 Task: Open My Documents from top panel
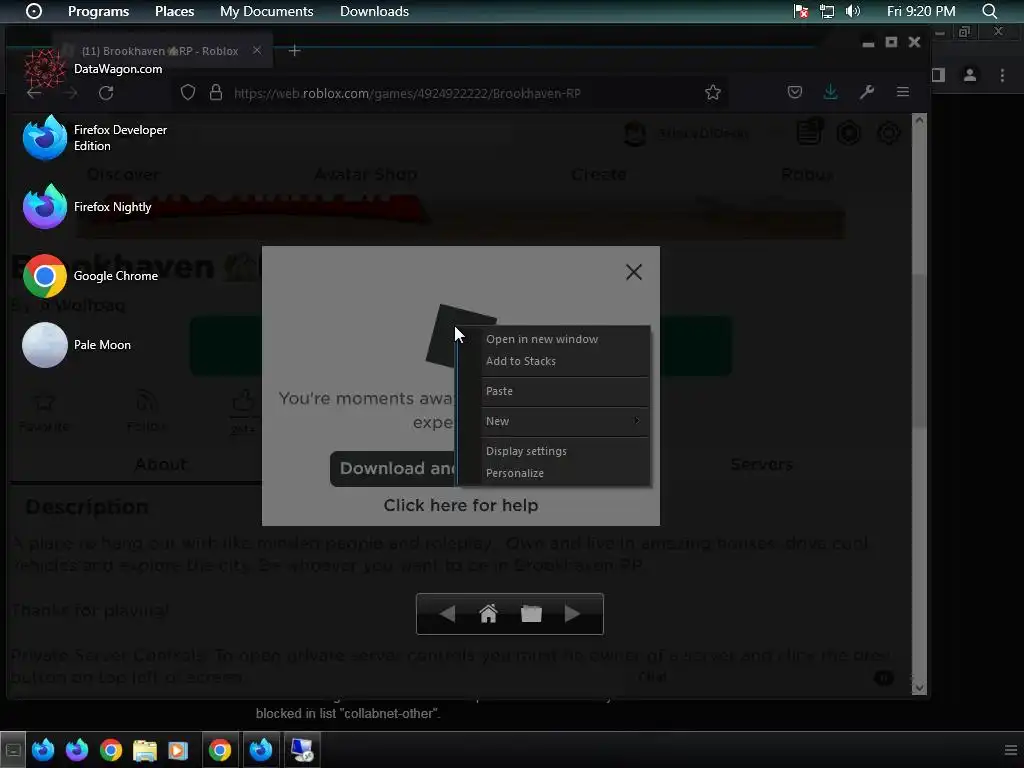(266, 11)
